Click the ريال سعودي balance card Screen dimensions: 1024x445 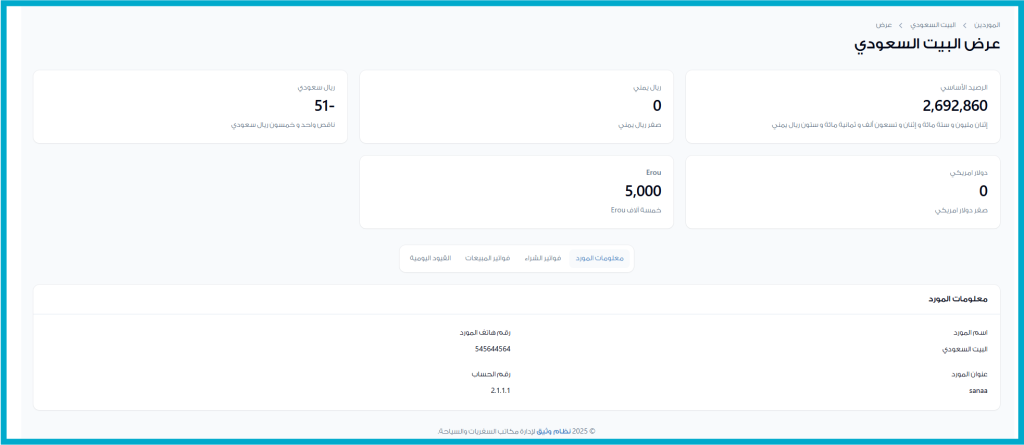point(190,106)
